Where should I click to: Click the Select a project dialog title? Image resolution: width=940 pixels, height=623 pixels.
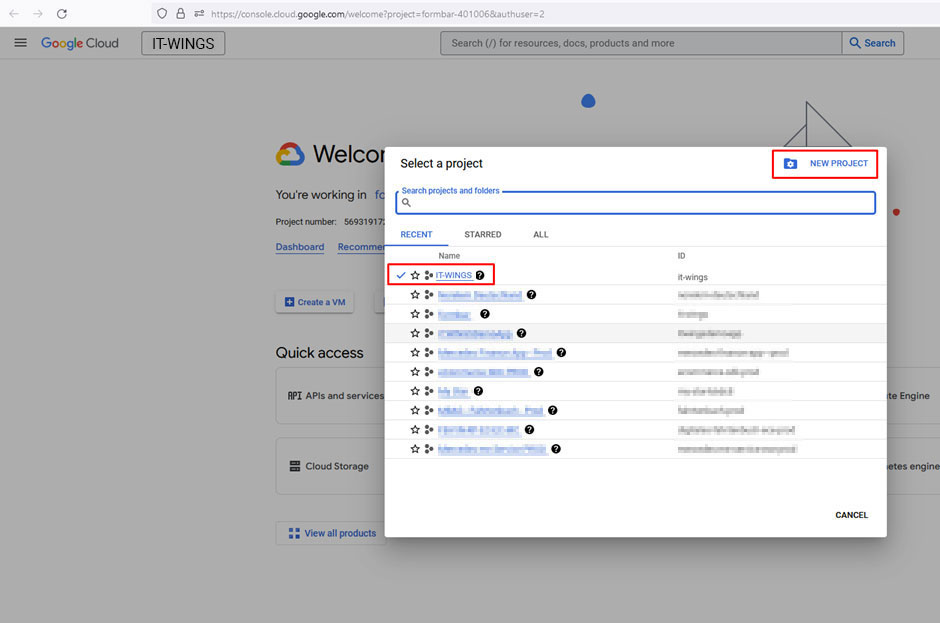441,164
